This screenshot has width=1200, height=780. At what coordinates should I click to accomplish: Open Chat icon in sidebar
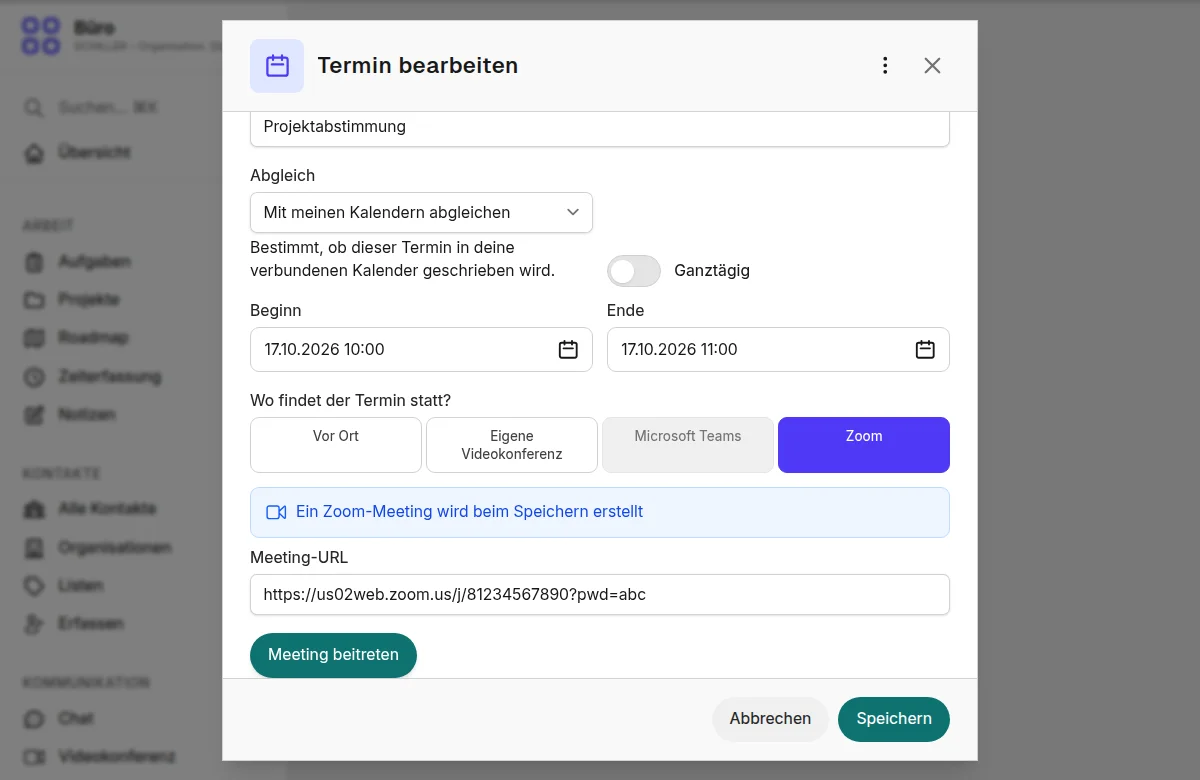[x=34, y=718]
